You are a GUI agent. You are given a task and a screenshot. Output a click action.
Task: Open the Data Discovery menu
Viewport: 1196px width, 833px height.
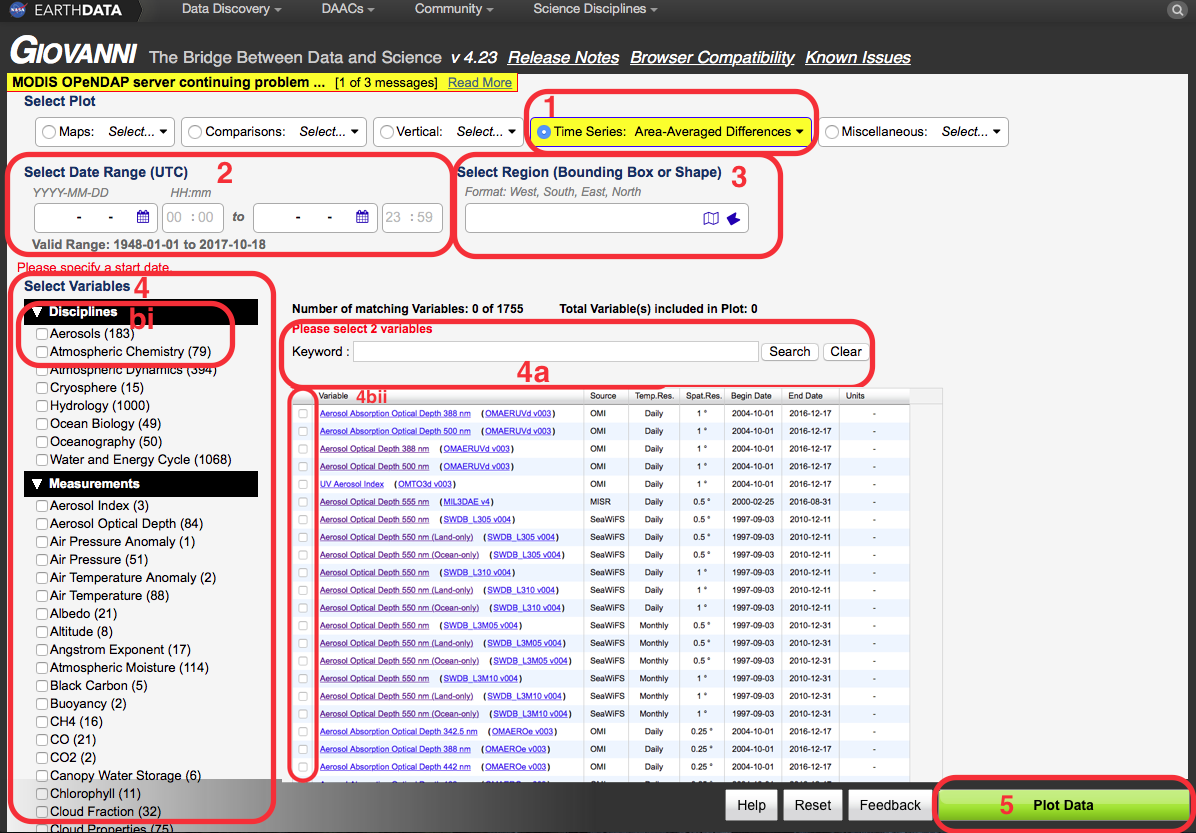tap(232, 9)
